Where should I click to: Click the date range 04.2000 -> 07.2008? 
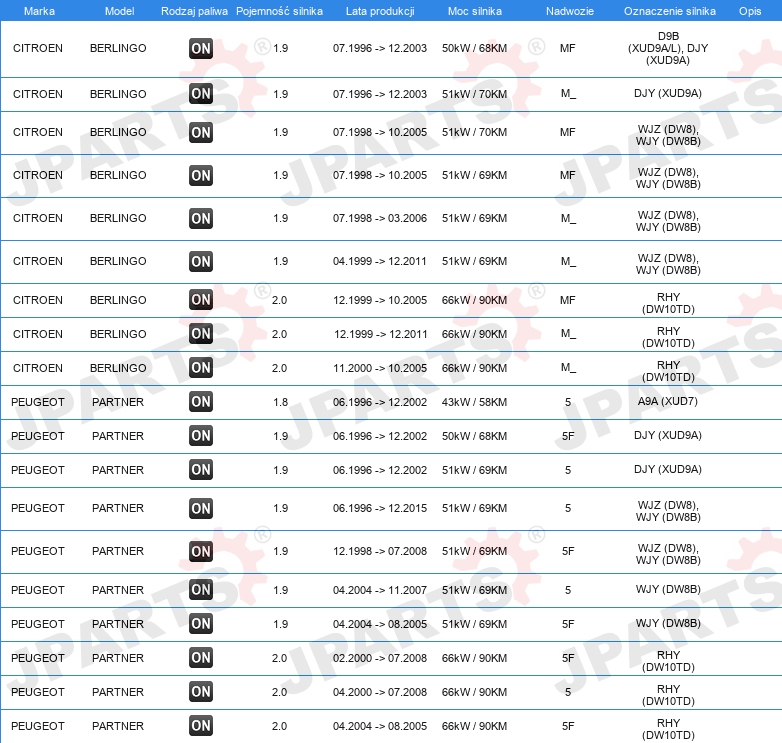380,692
